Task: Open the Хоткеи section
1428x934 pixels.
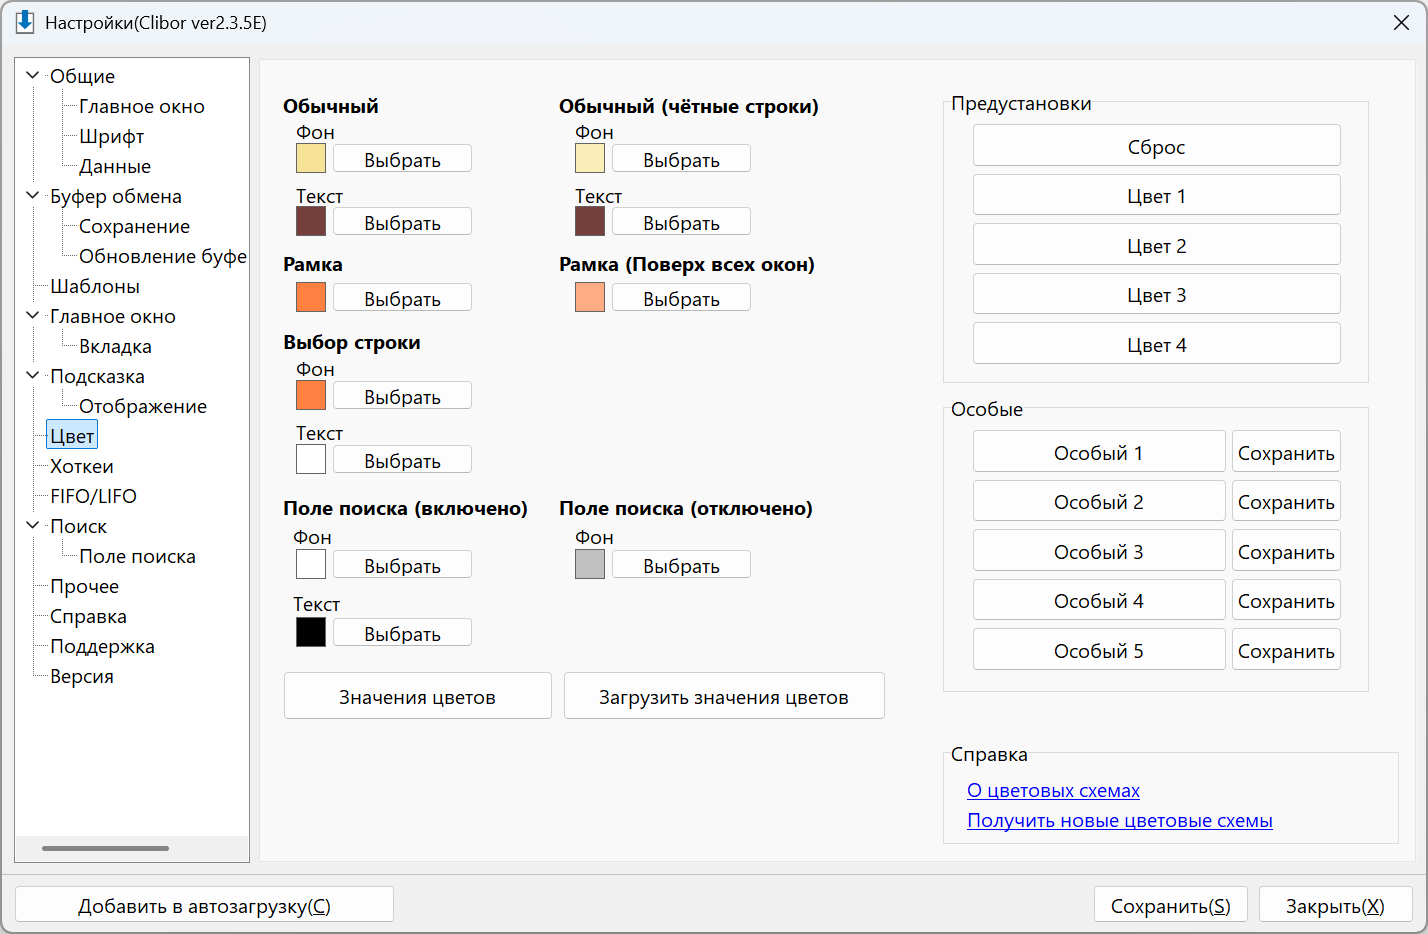Action: (x=82, y=466)
